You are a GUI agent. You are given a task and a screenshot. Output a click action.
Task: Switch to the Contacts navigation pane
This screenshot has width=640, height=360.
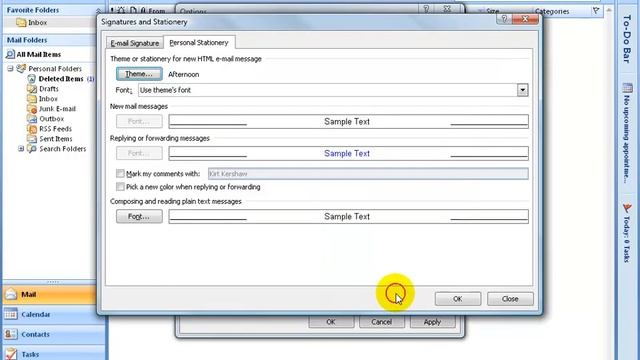53,334
